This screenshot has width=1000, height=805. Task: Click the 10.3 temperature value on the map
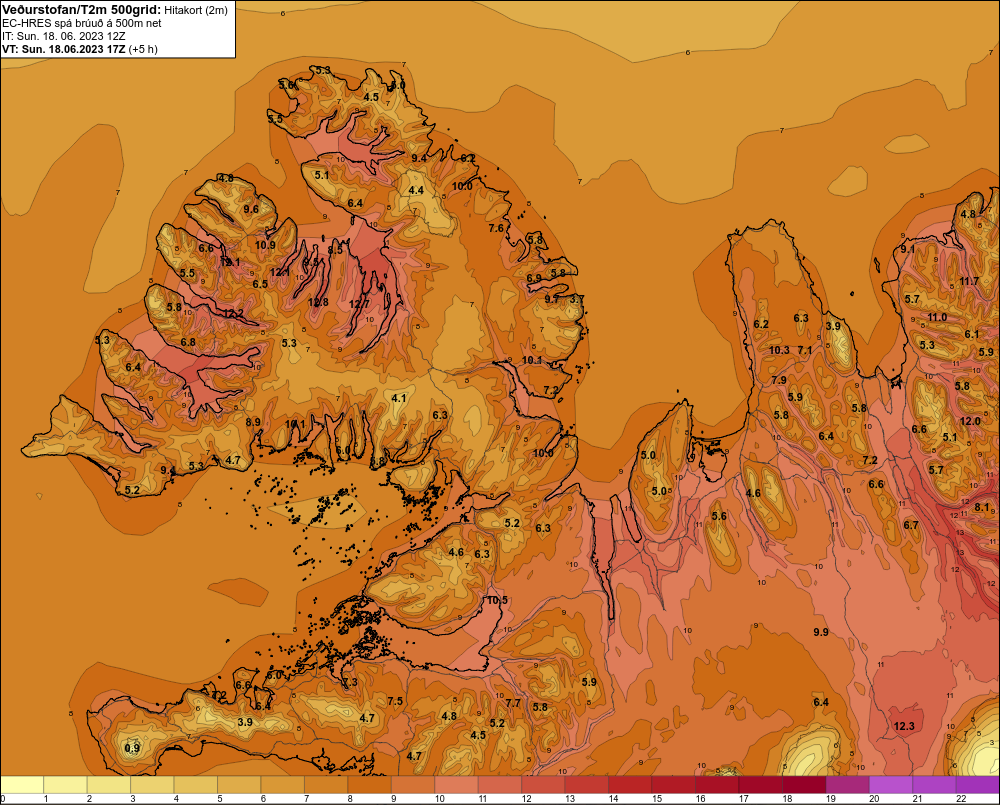[x=779, y=350]
